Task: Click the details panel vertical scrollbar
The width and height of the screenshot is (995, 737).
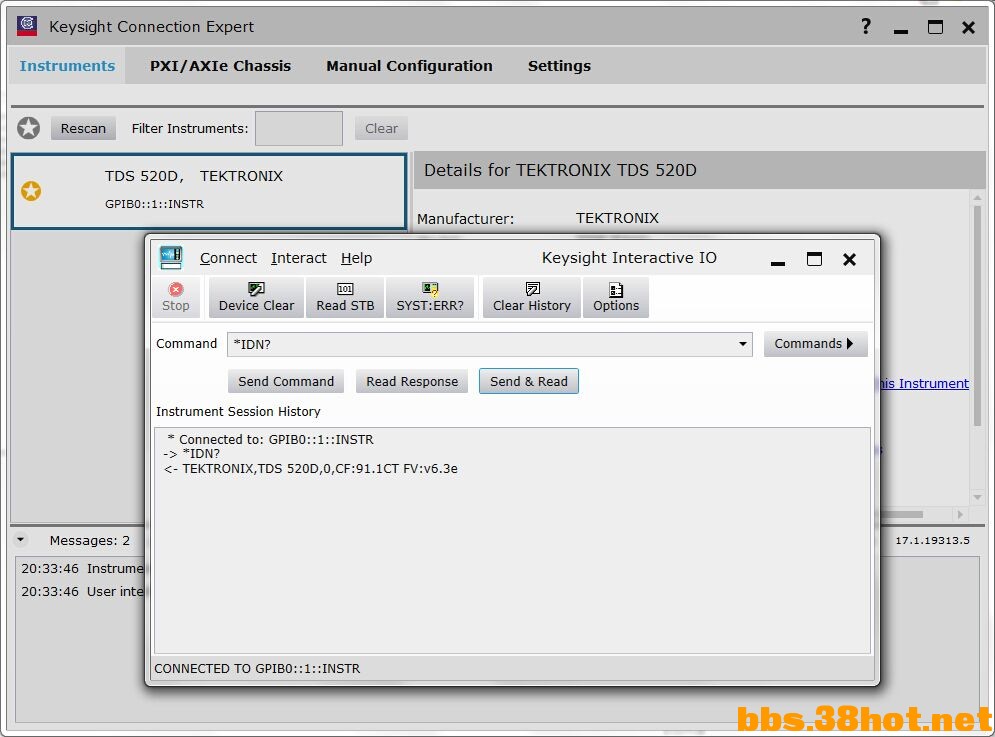Action: click(x=977, y=316)
